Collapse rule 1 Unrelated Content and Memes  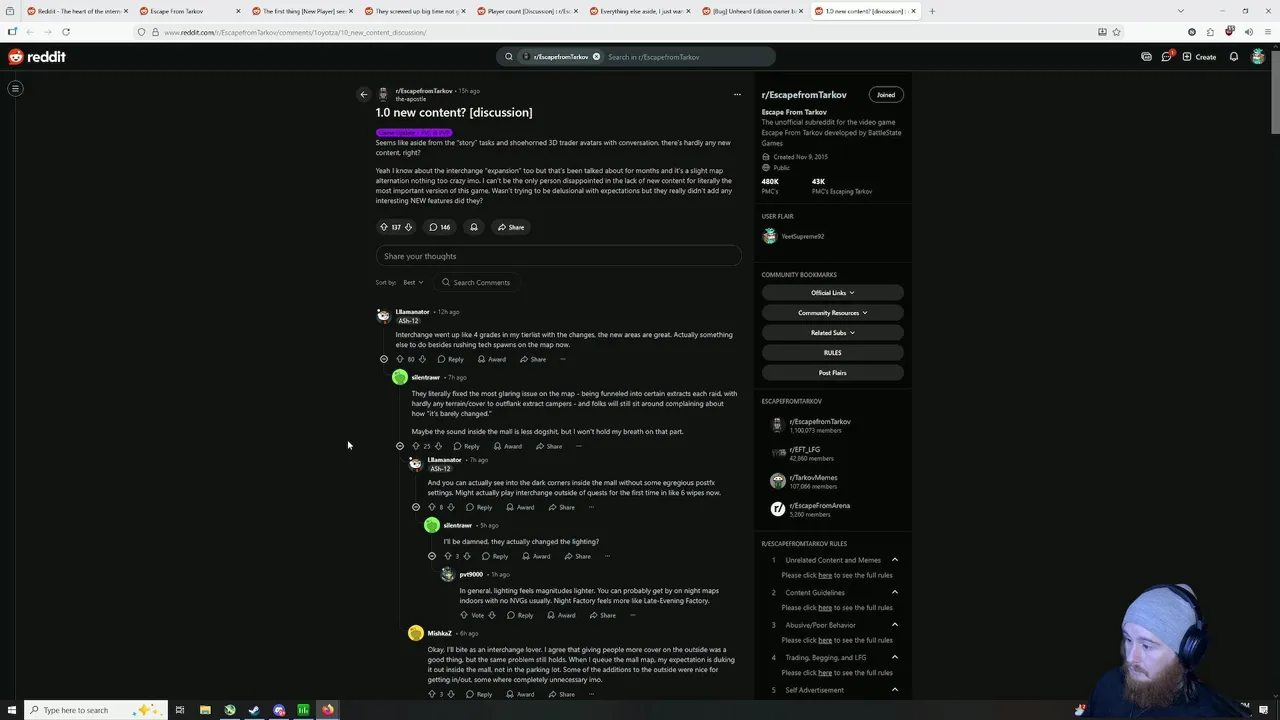point(895,560)
